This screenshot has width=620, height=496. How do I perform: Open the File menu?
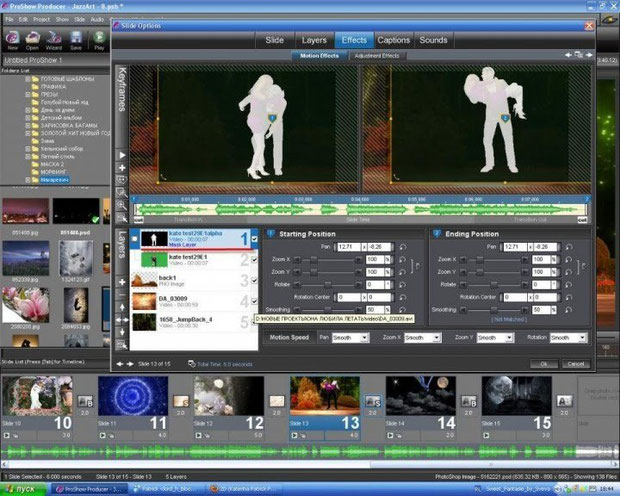coord(9,19)
